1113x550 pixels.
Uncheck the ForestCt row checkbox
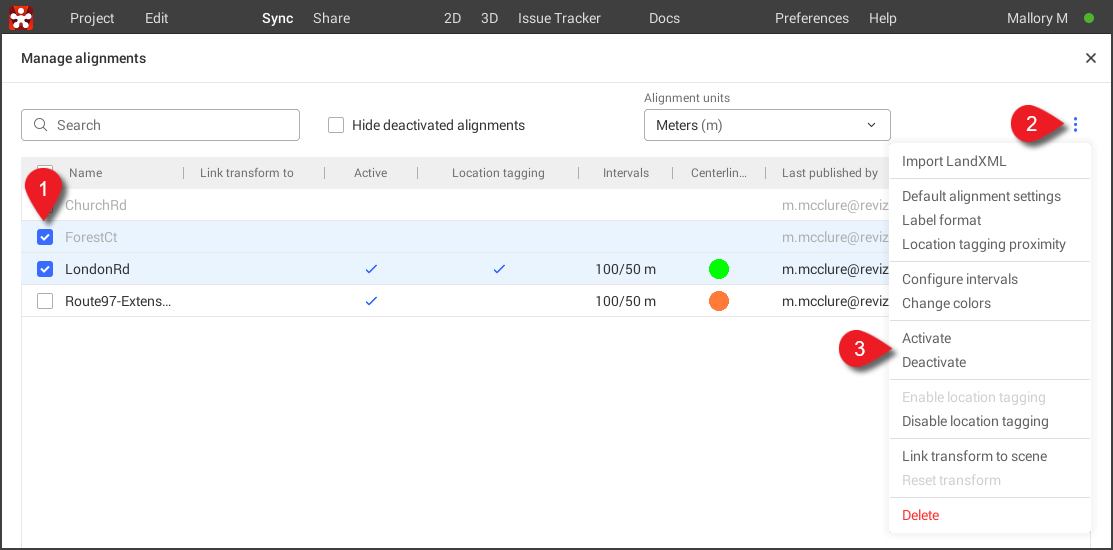pos(45,237)
